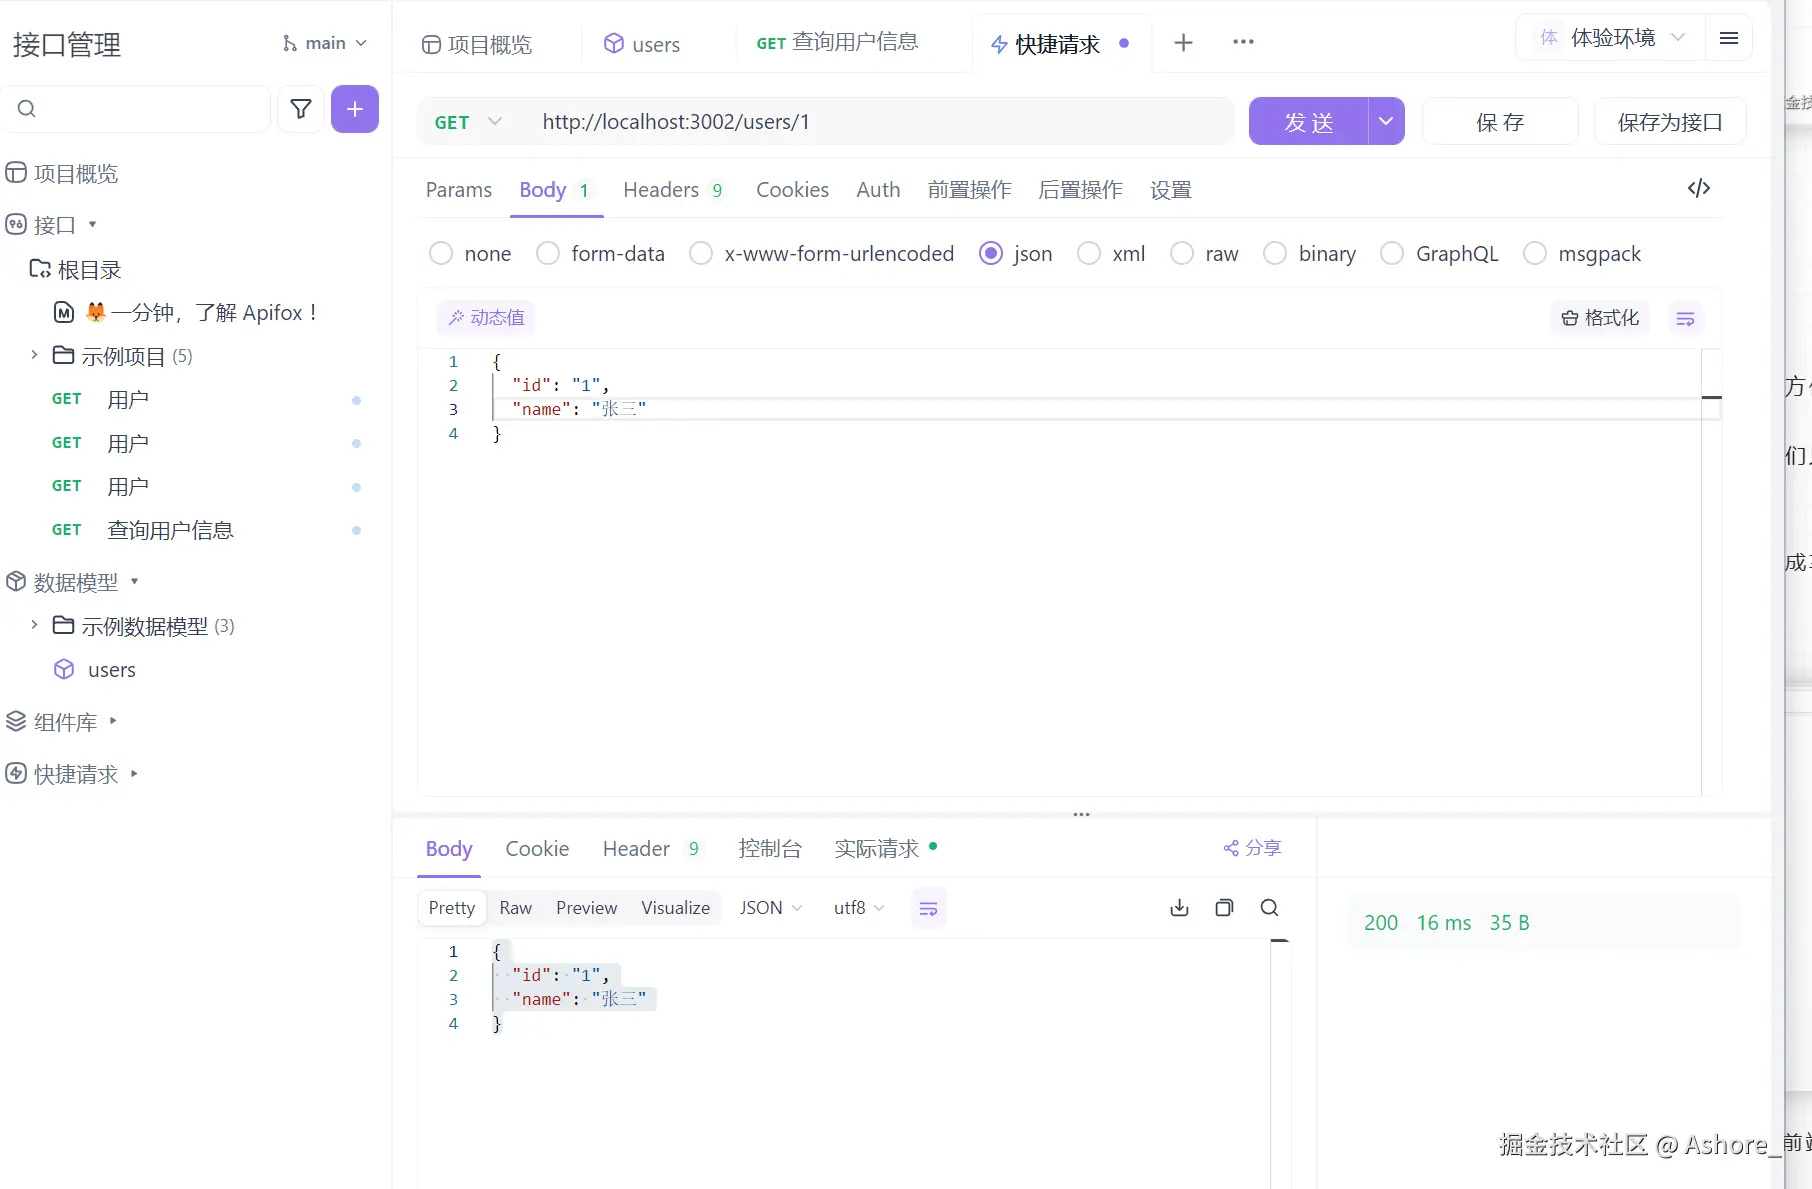Open the 控制台 console tab
The height and width of the screenshot is (1189, 1812).
click(x=770, y=849)
